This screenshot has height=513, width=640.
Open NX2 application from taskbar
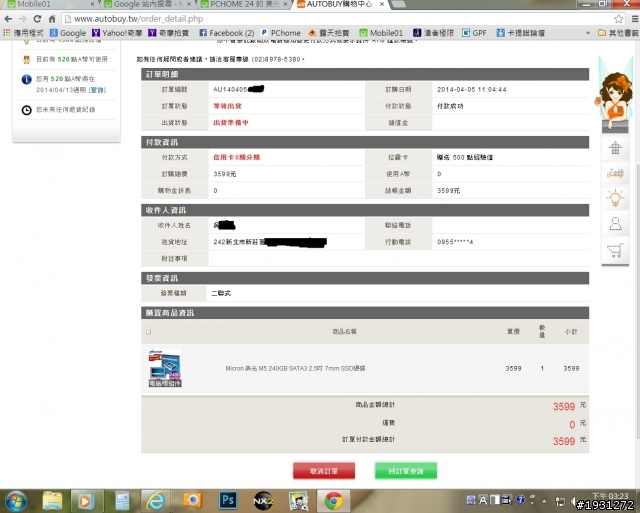pyautogui.click(x=263, y=501)
